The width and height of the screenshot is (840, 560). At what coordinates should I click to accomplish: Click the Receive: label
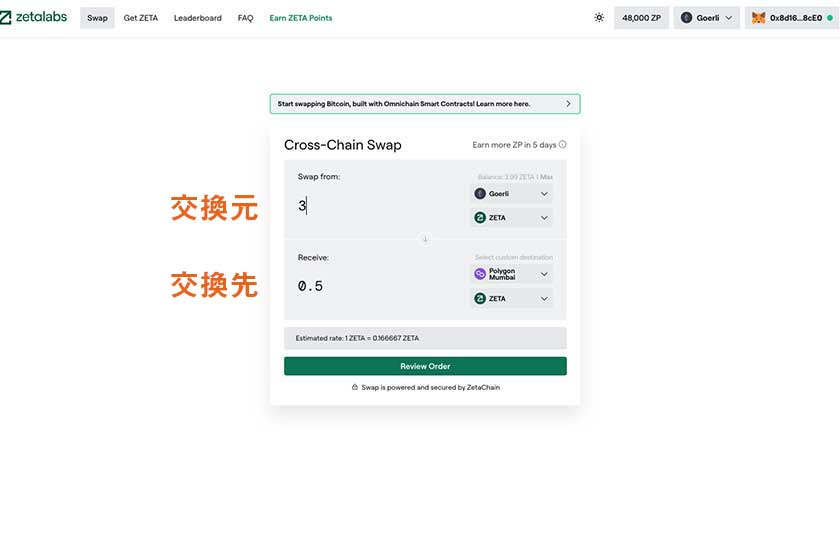313,257
